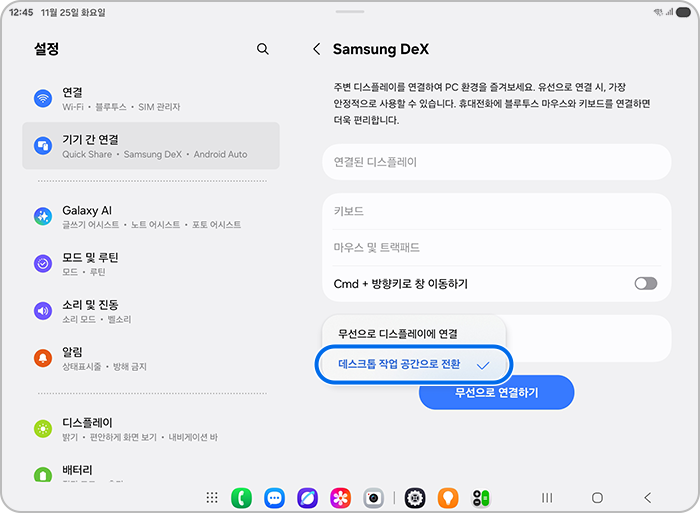Image resolution: width=700 pixels, height=513 pixels.
Task: Open the Galaxy AI settings category
Action: click(x=151, y=216)
